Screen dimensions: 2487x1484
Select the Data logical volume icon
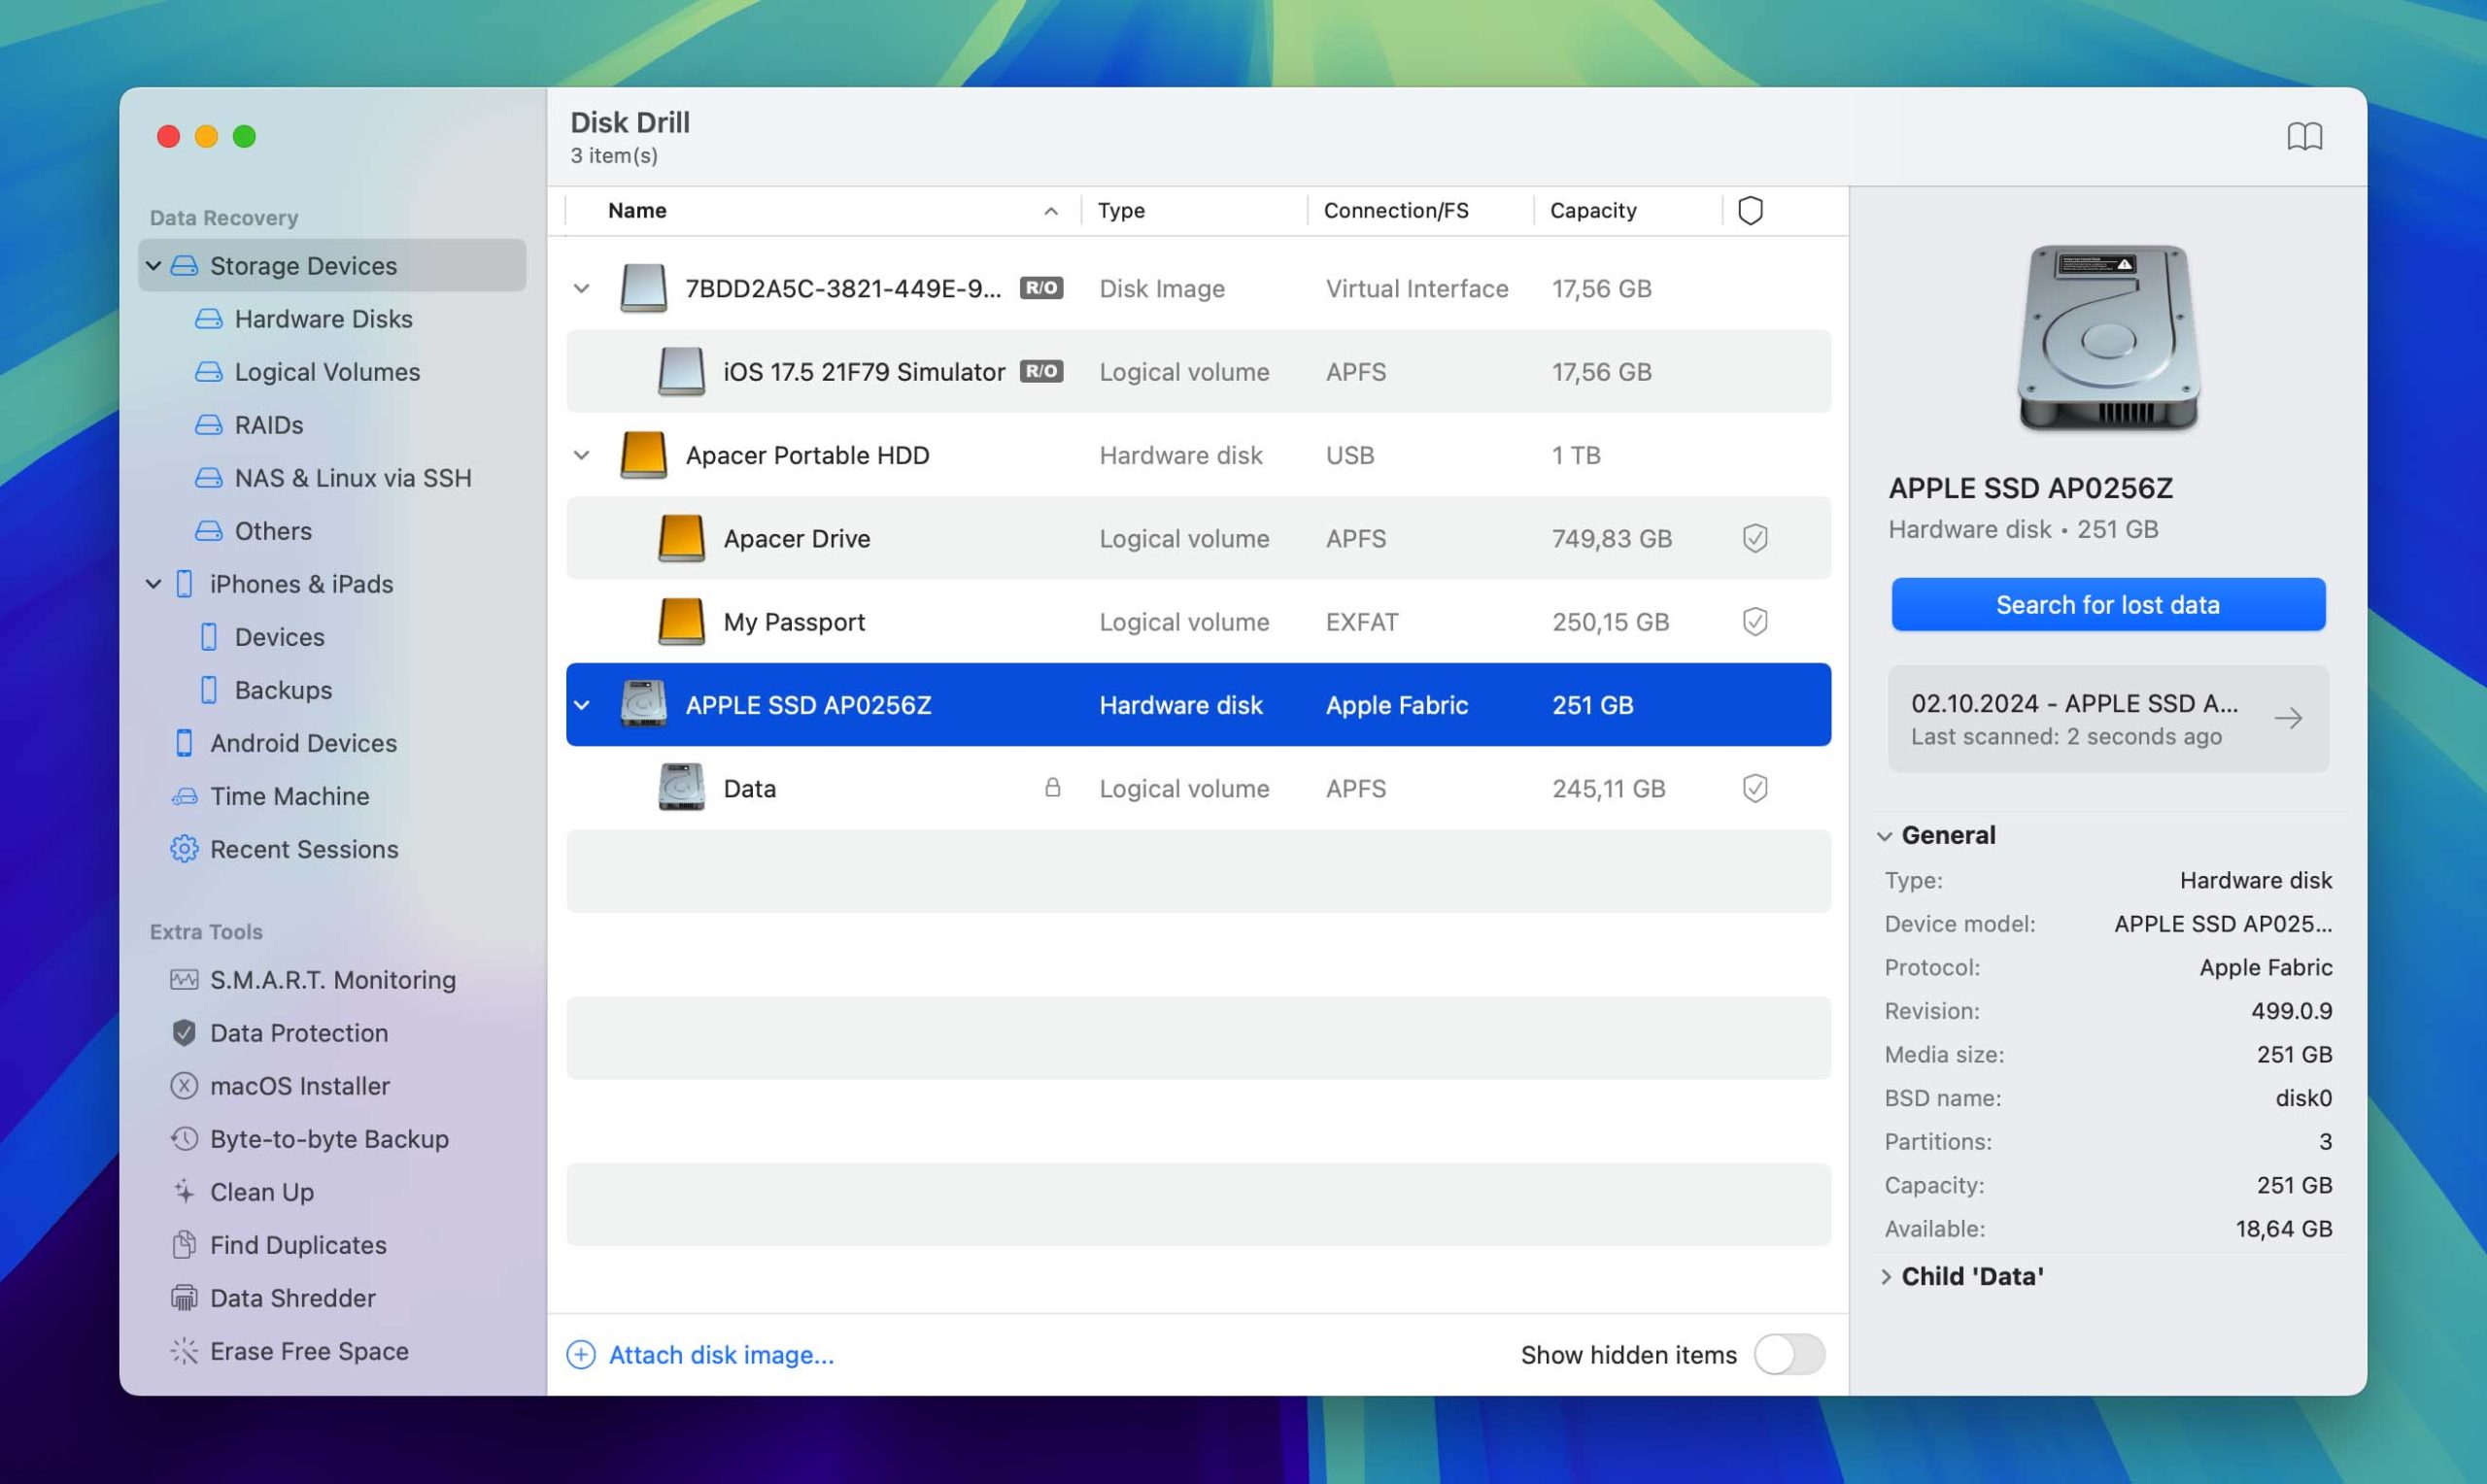[x=681, y=789]
